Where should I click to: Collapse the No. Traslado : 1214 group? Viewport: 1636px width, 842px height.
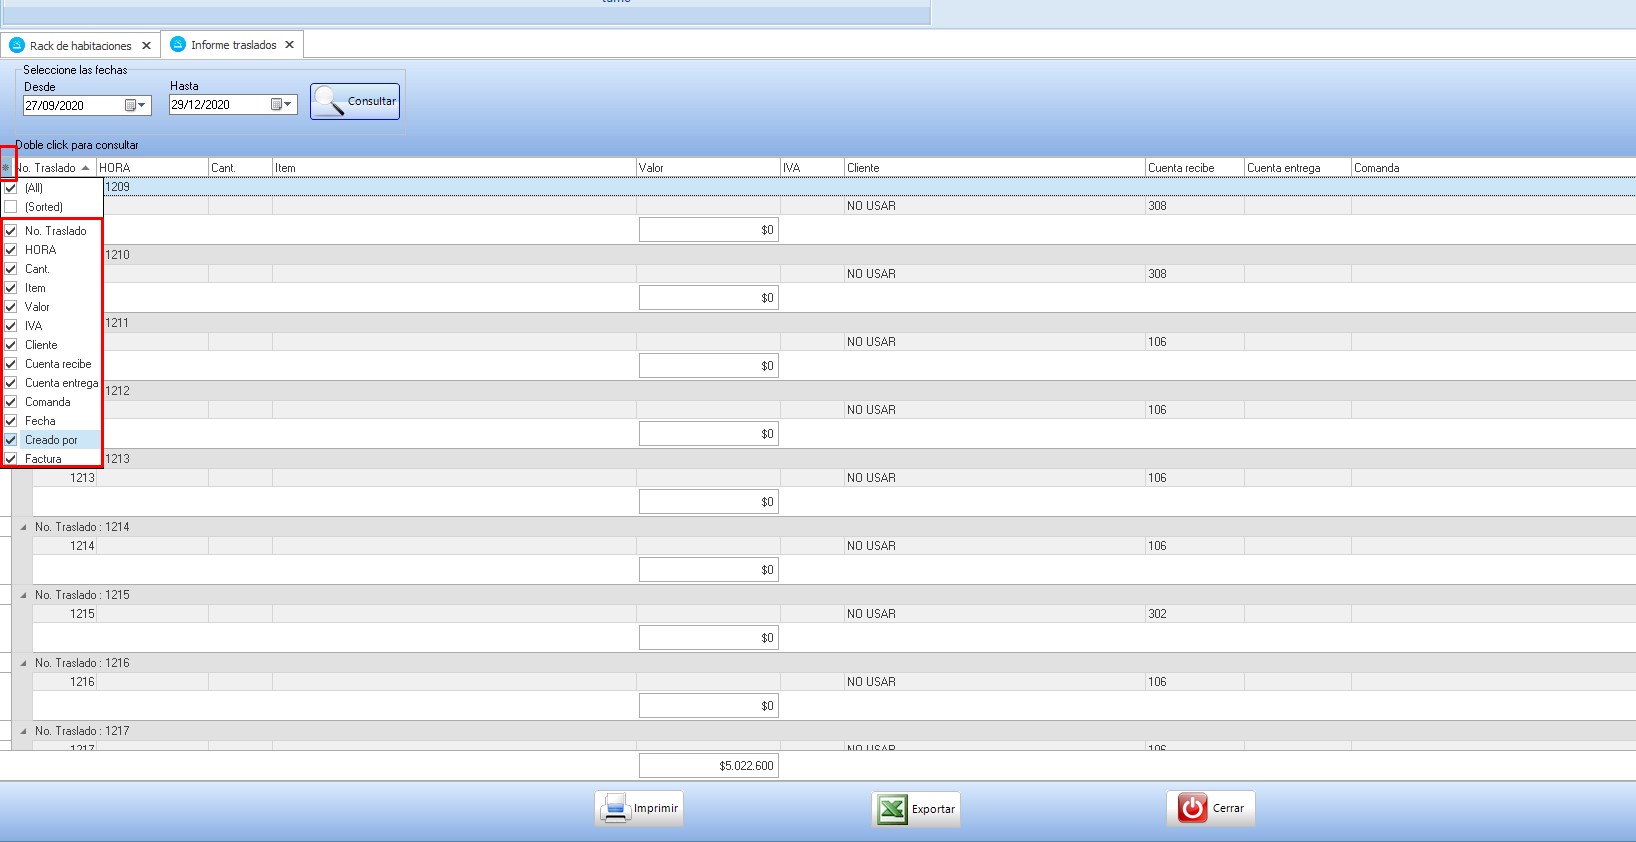pyautogui.click(x=24, y=527)
